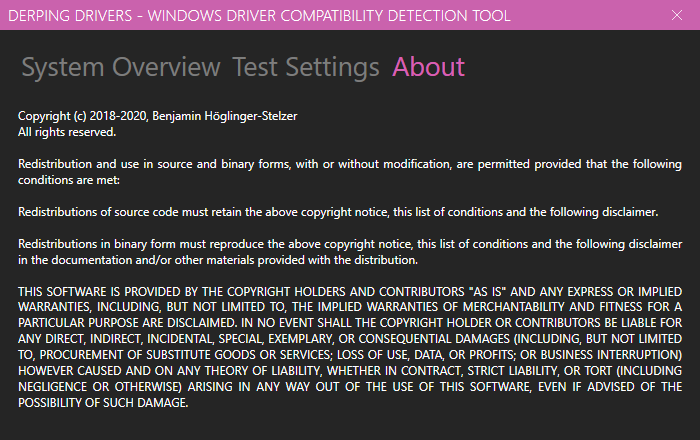Click the 'WARRANTIES, INCLUDING, BUT NOT LIMITED' line
This screenshot has height=440, width=700.
(x=350, y=307)
